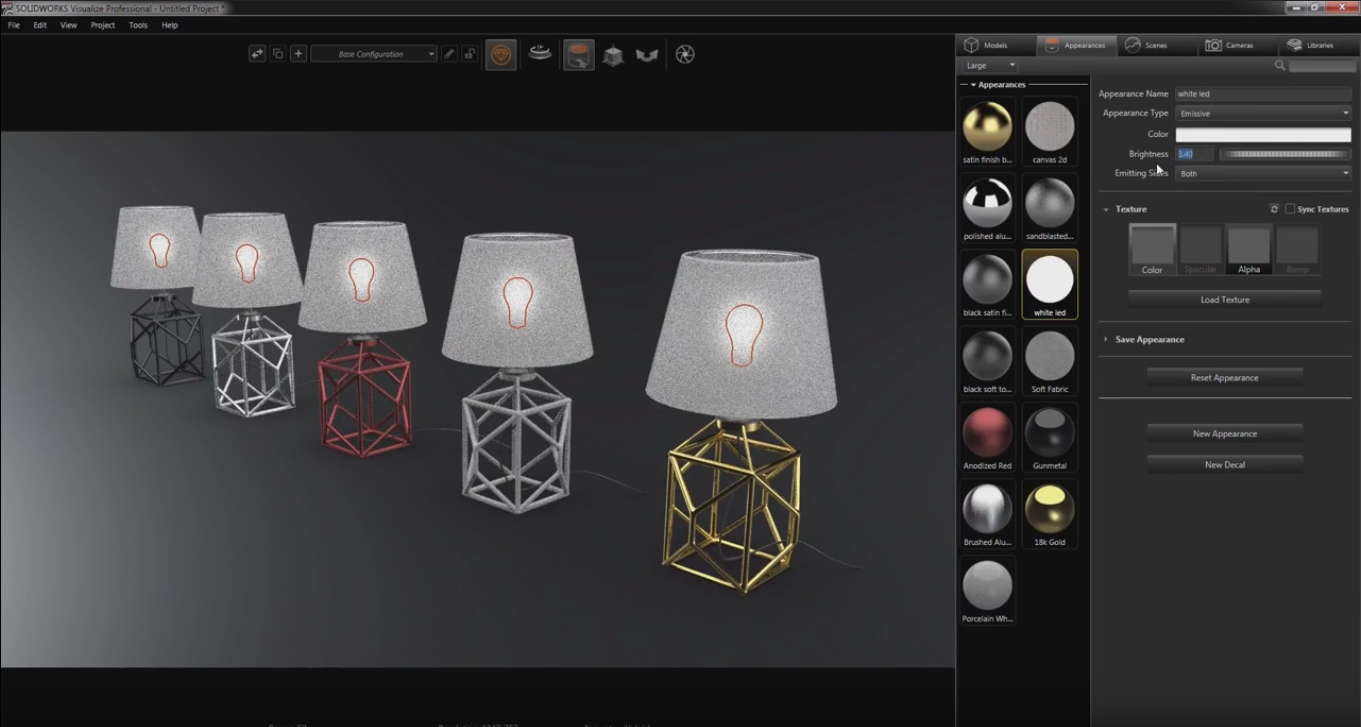Select the 18k Gold appearance thumbnail

click(x=1049, y=514)
